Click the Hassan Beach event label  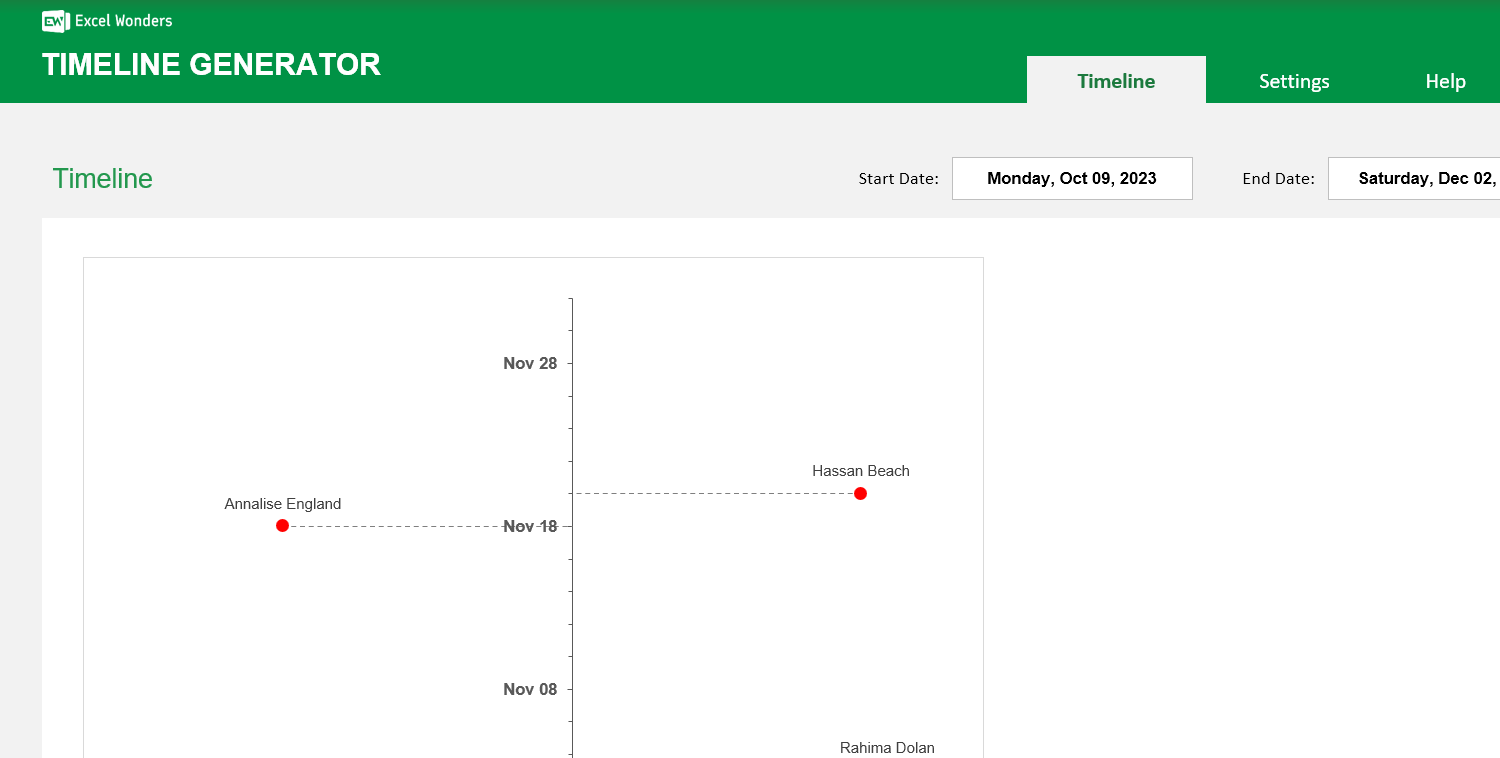tap(861, 470)
